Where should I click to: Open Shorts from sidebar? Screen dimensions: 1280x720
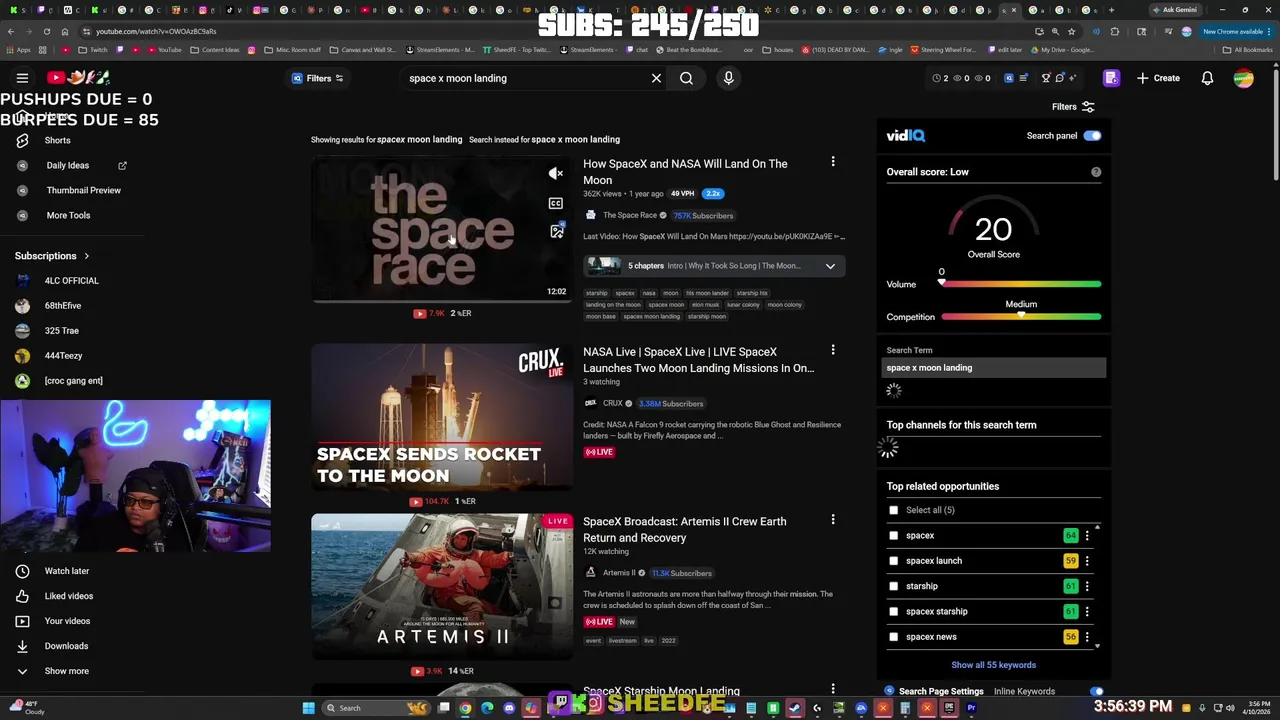pos(57,140)
